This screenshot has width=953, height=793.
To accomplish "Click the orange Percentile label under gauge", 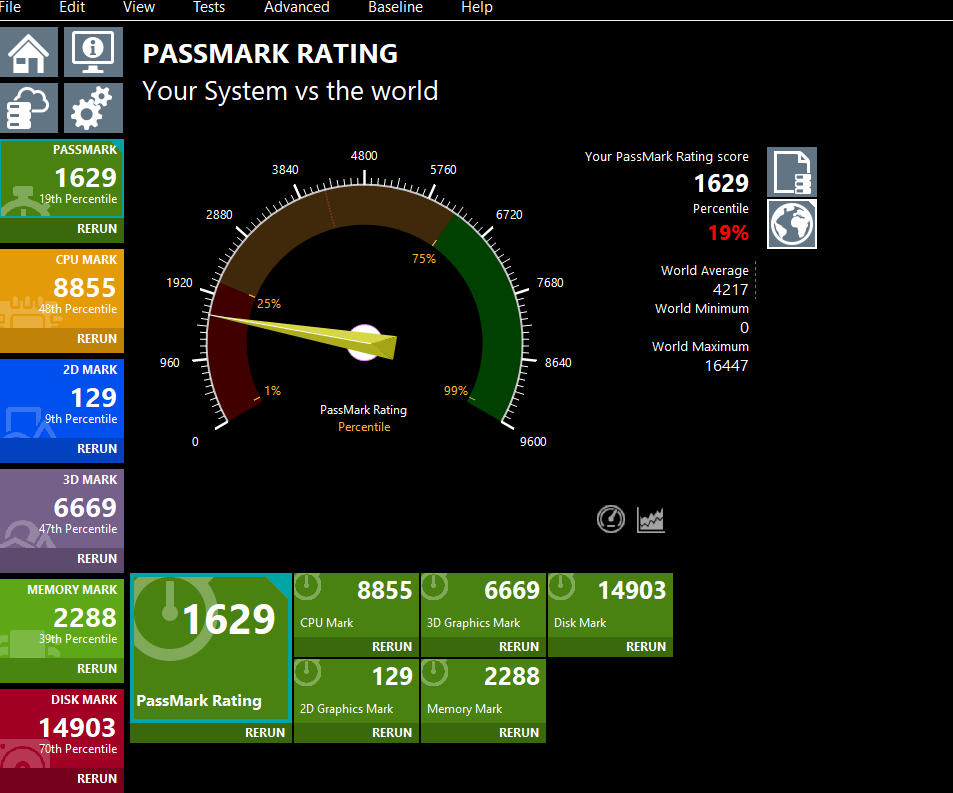I will click(364, 427).
